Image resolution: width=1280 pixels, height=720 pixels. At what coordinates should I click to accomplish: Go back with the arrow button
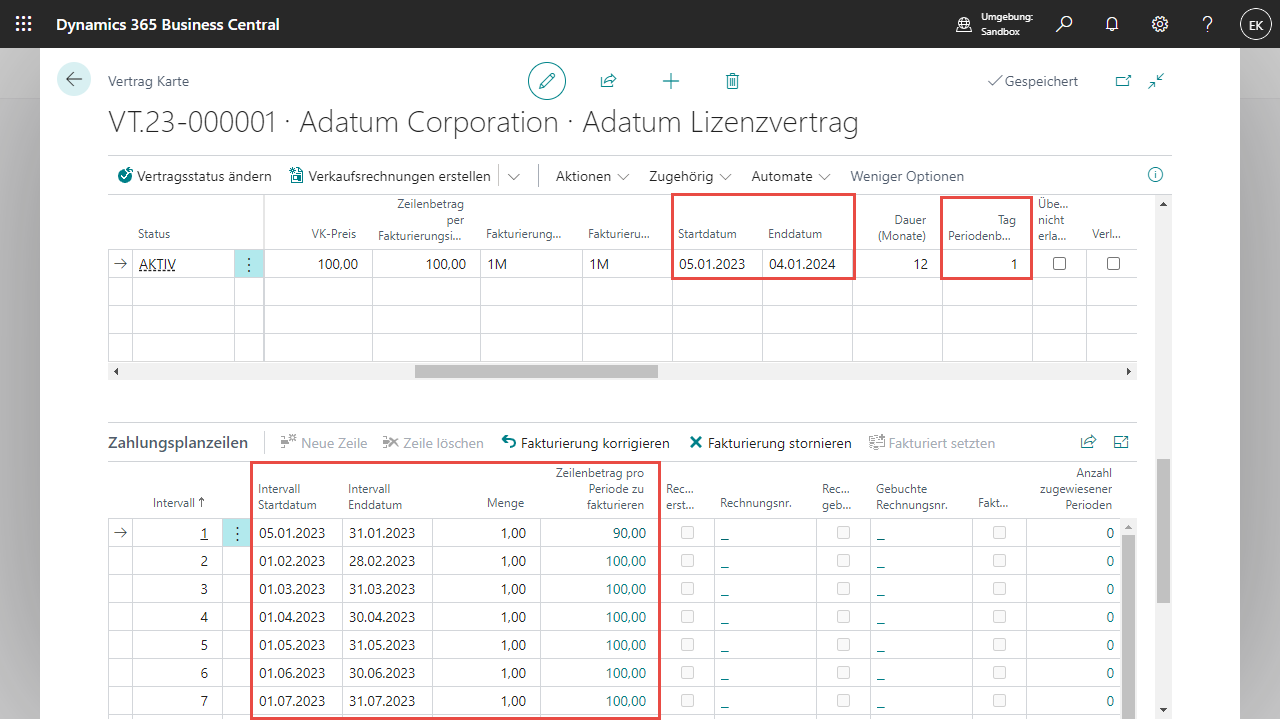74,79
